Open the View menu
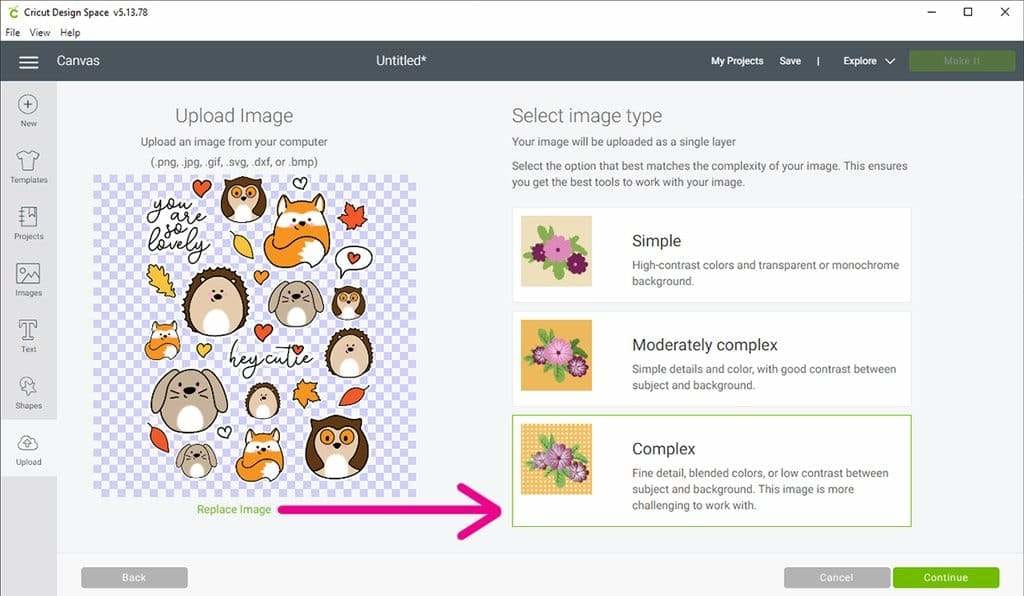The height and width of the screenshot is (596, 1024). (40, 33)
